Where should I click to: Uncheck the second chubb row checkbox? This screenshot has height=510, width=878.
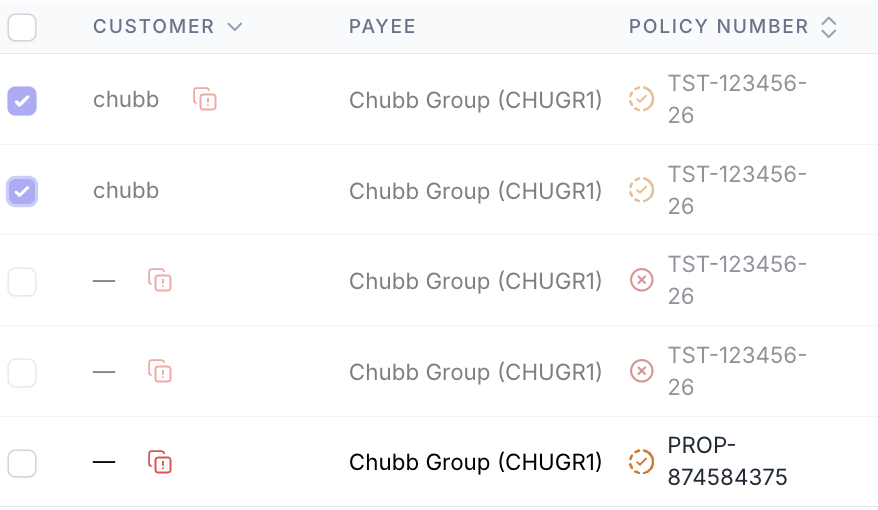coord(22,191)
